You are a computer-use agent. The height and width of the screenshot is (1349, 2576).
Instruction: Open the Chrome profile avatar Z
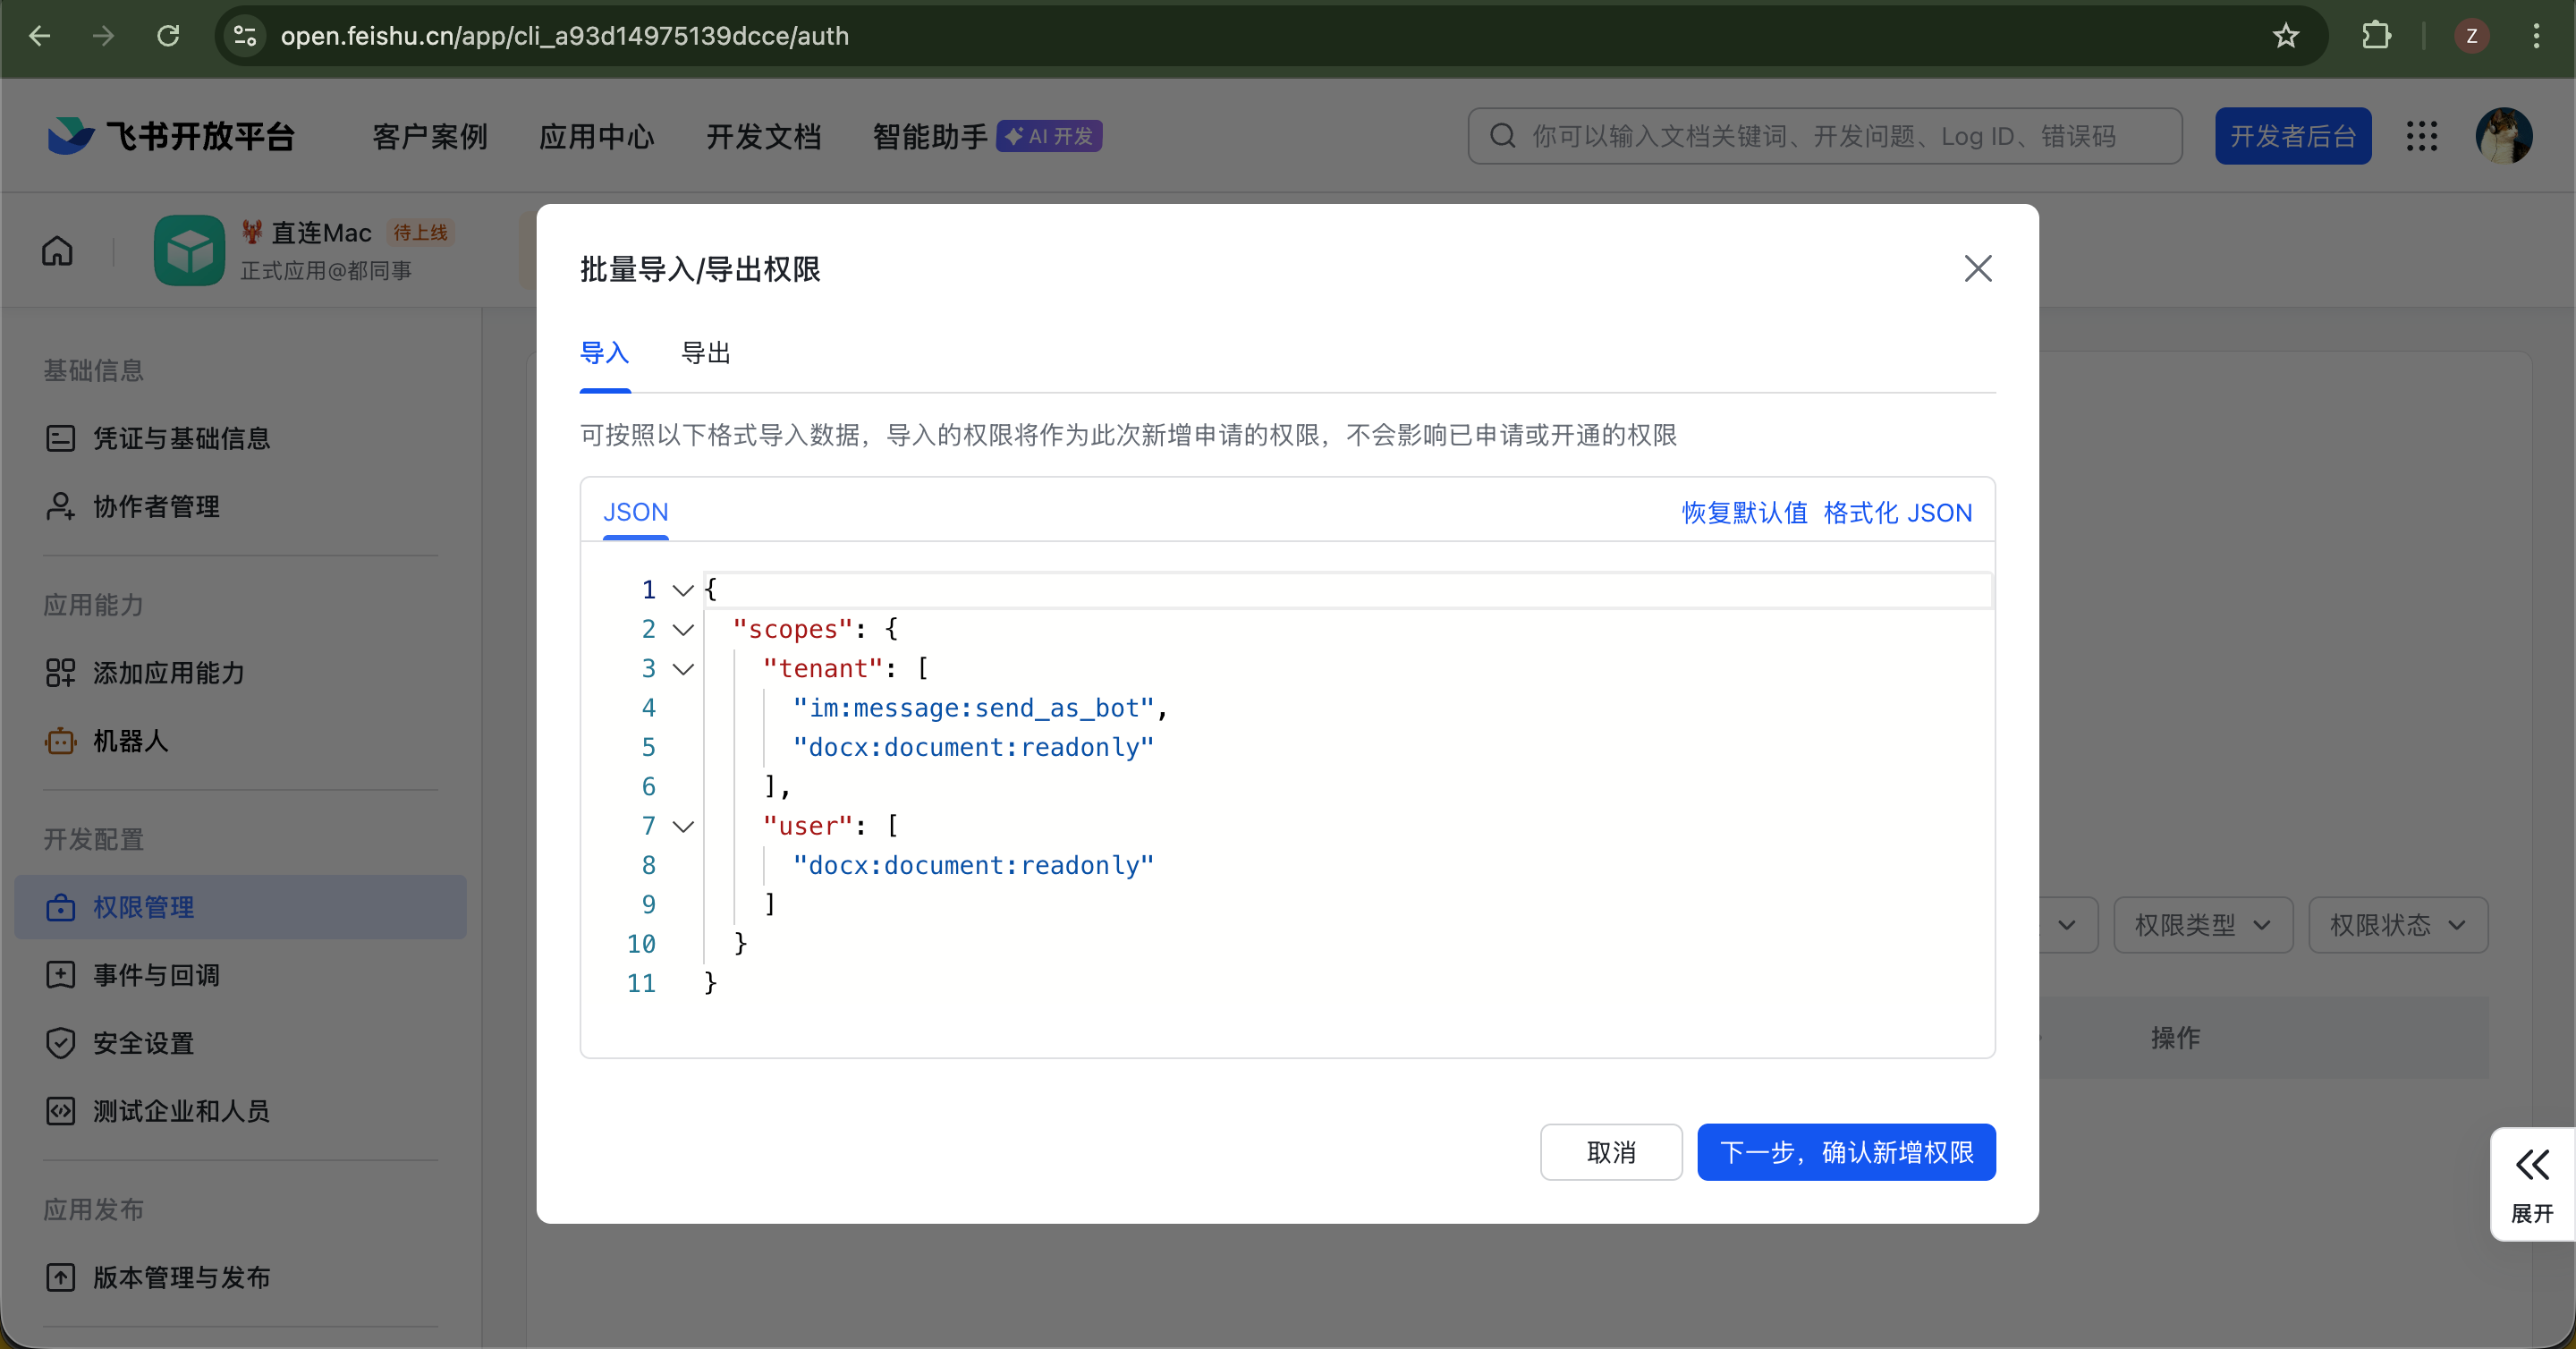point(2471,36)
